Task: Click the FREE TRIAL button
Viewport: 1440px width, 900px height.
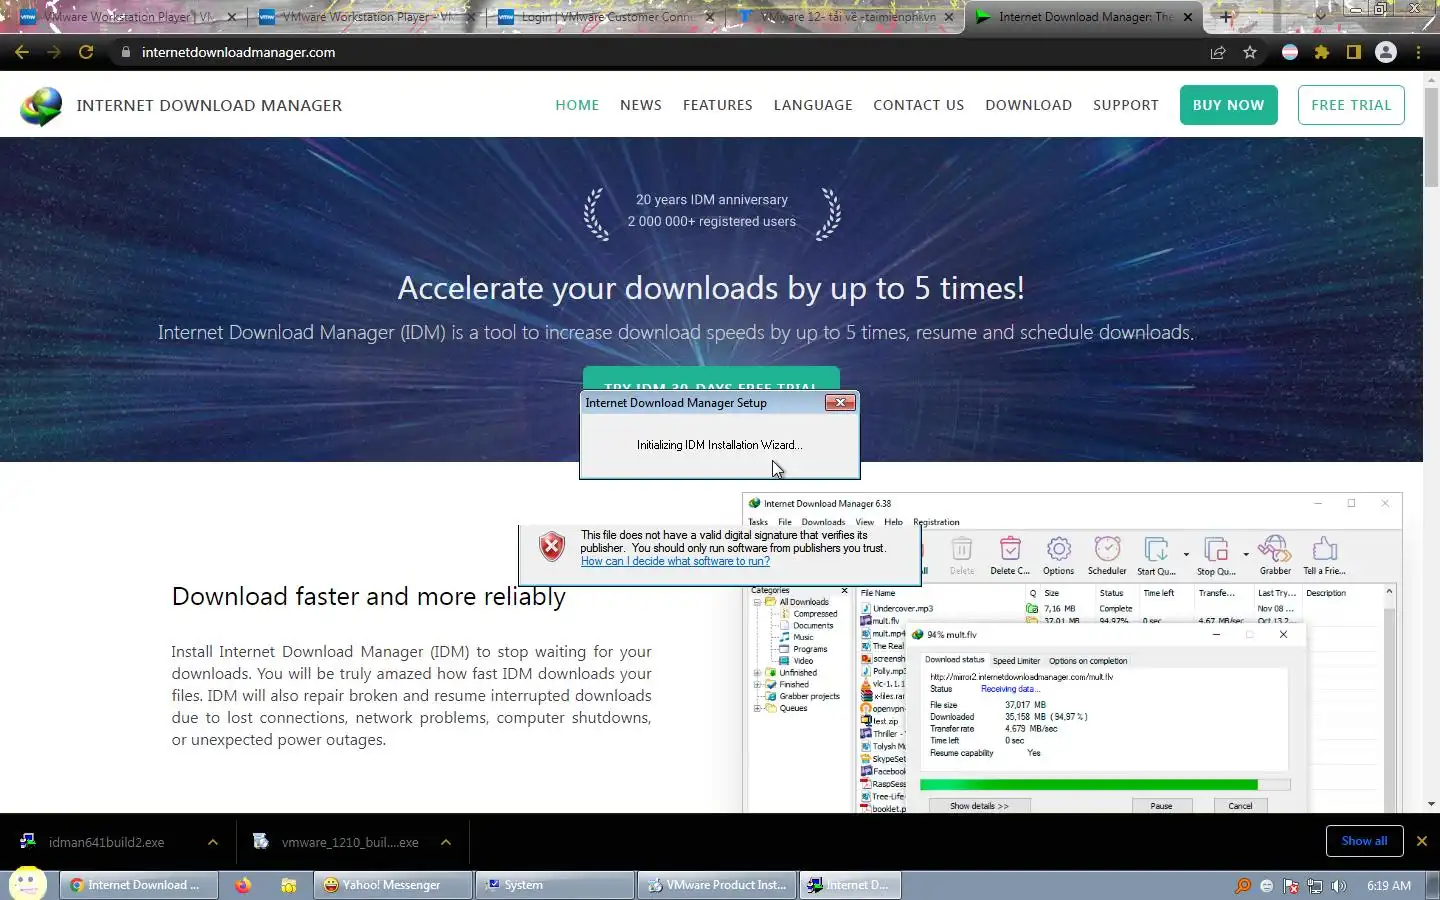Action: [1351, 105]
